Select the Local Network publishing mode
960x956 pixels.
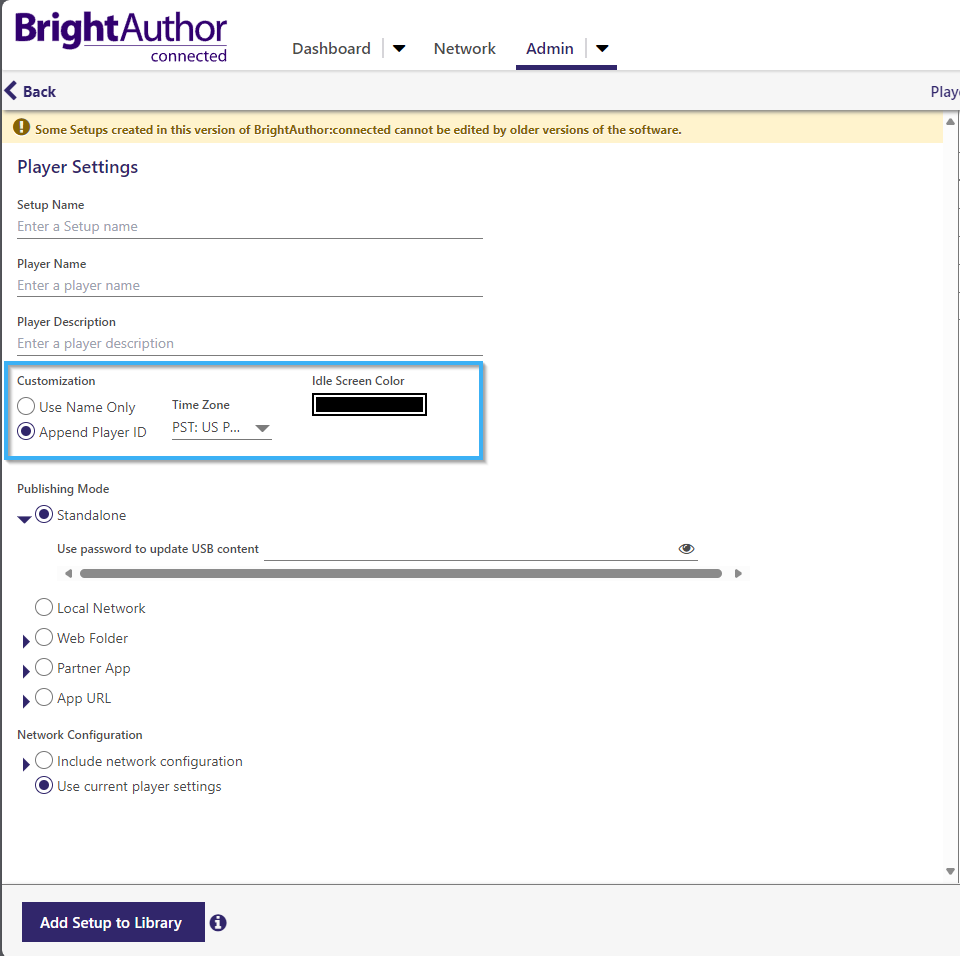pos(44,607)
